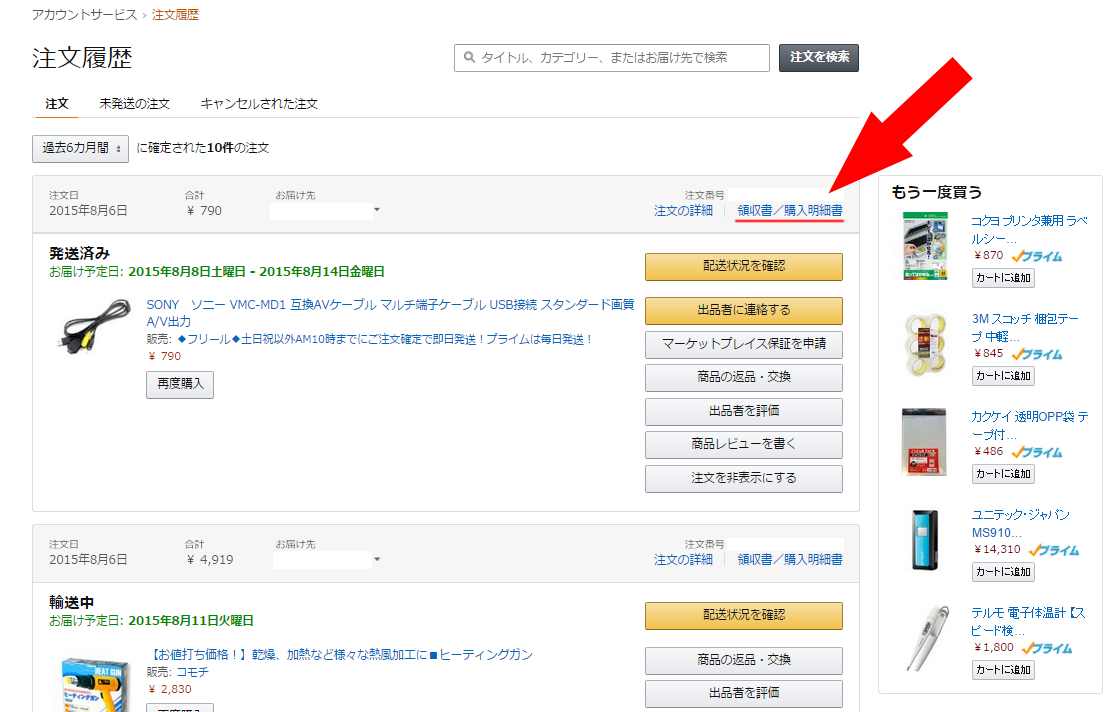Screen dimensions: 1113x712
Task: Switch to the 未発送の注文 tab
Action: coord(135,104)
